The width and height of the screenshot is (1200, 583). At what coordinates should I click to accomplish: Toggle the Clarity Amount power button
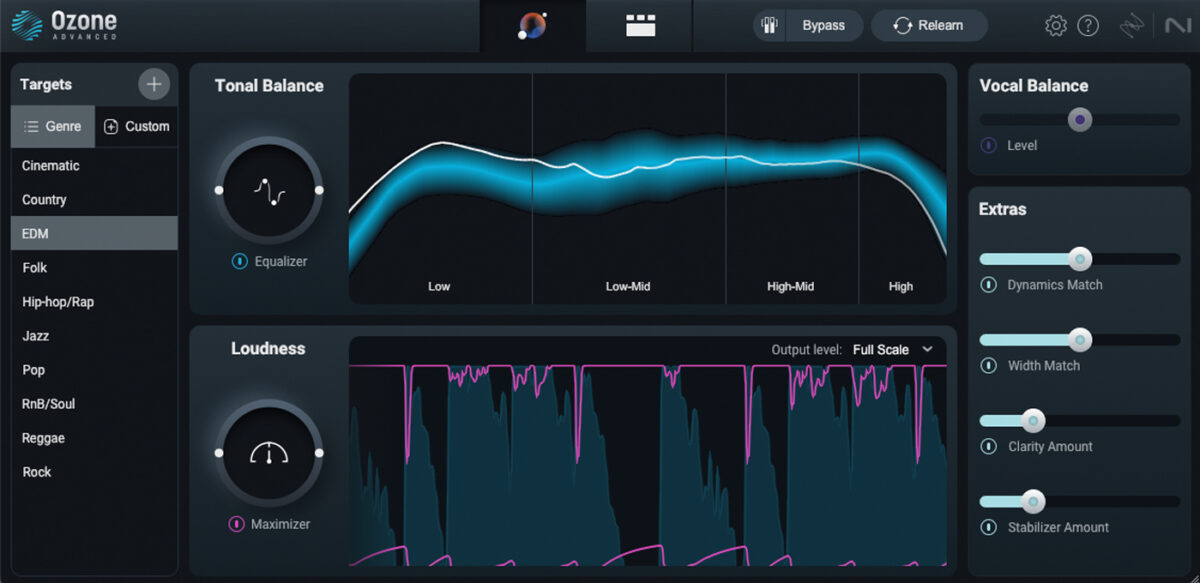coord(989,447)
